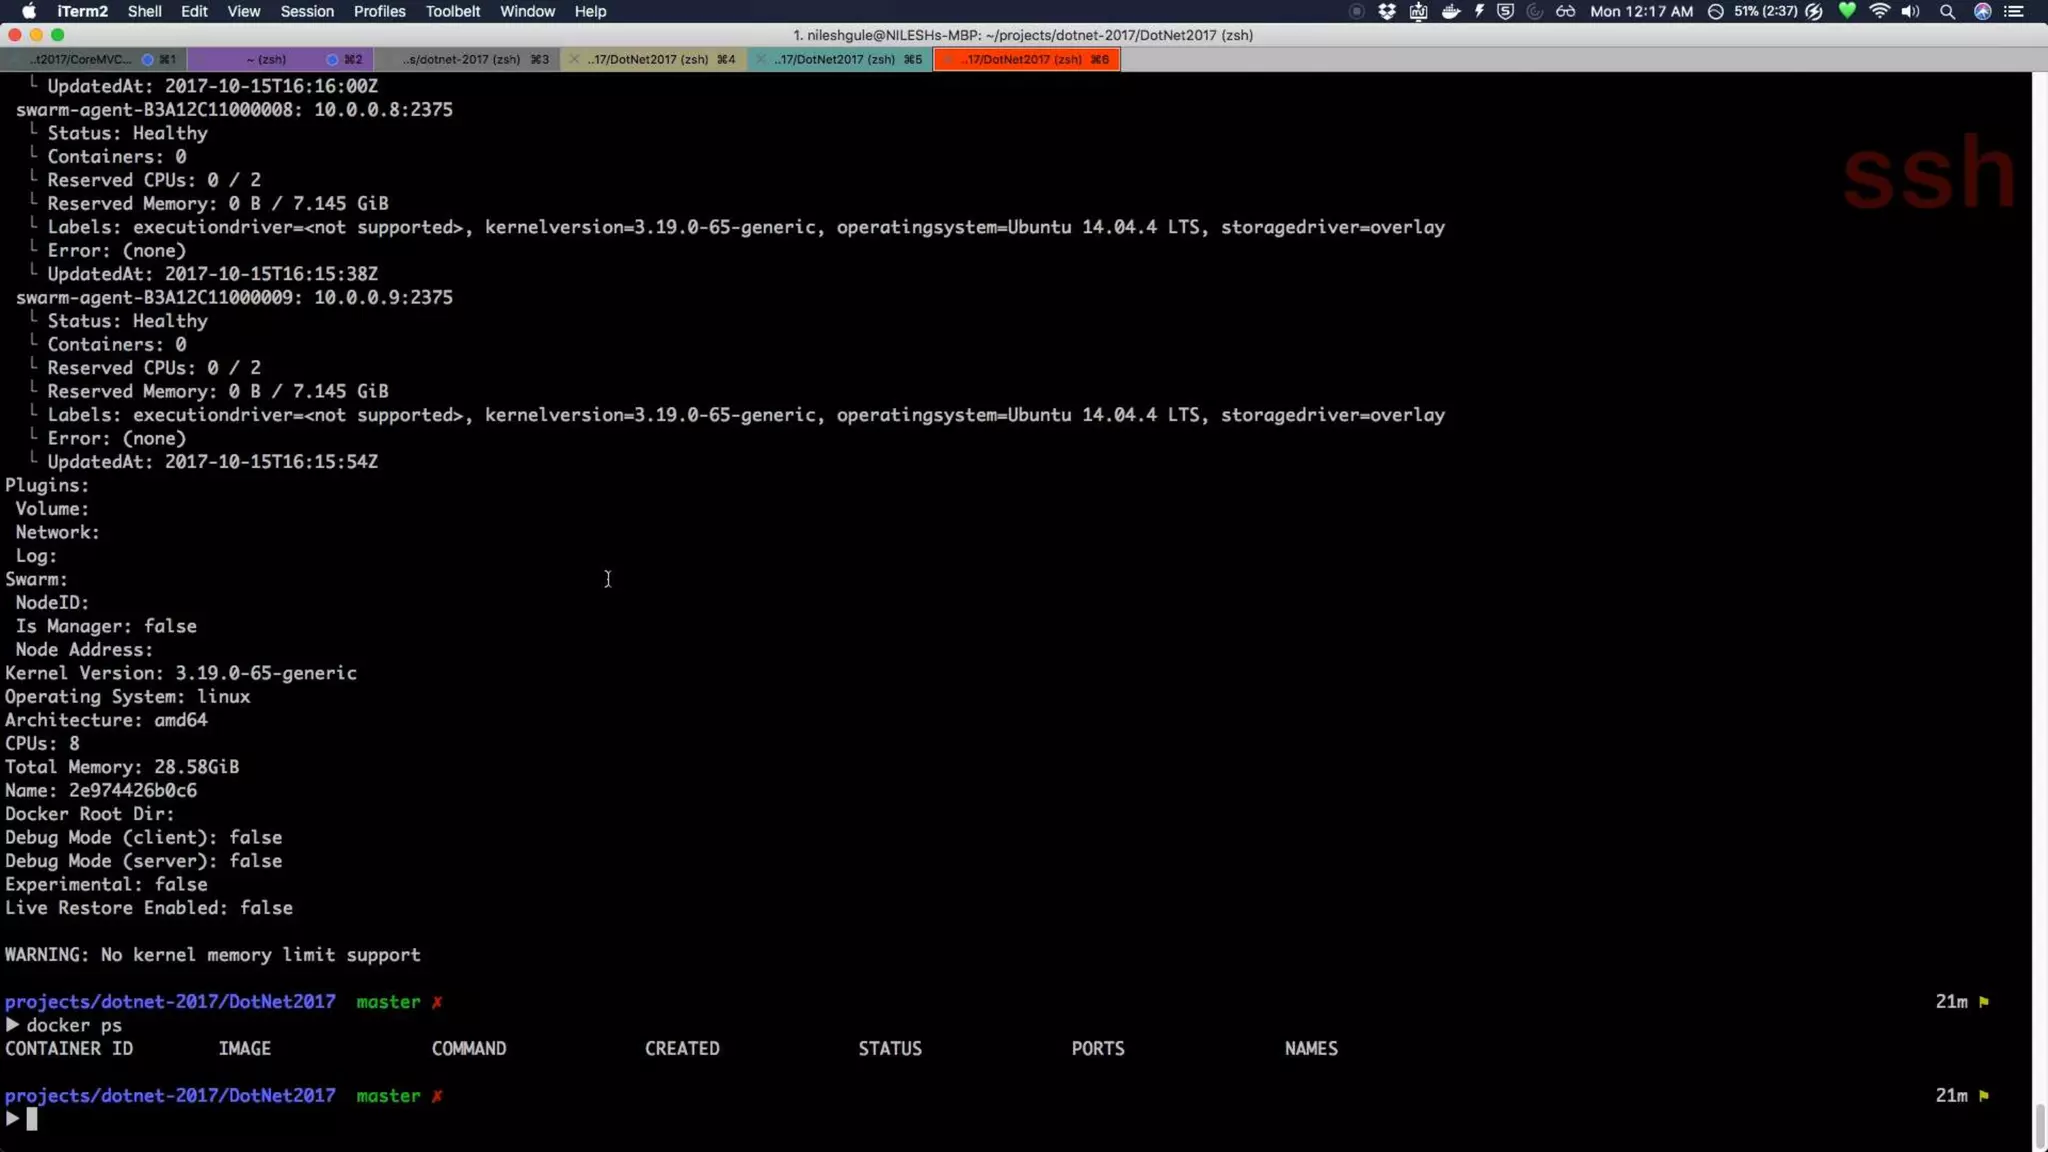Open the Session menu

(x=306, y=11)
